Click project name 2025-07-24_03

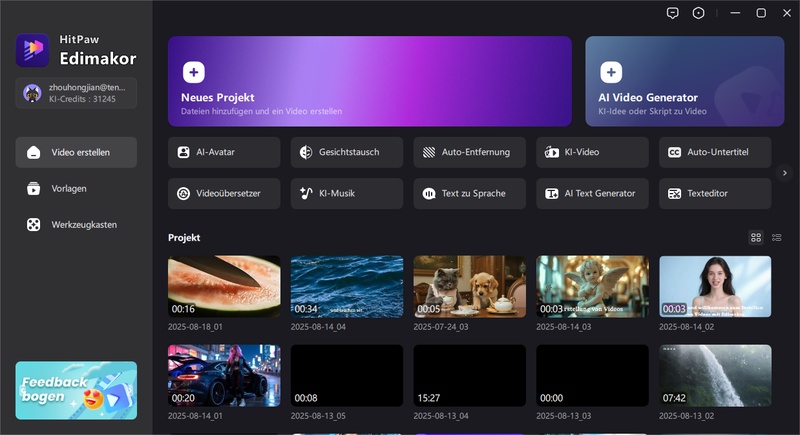(x=441, y=327)
